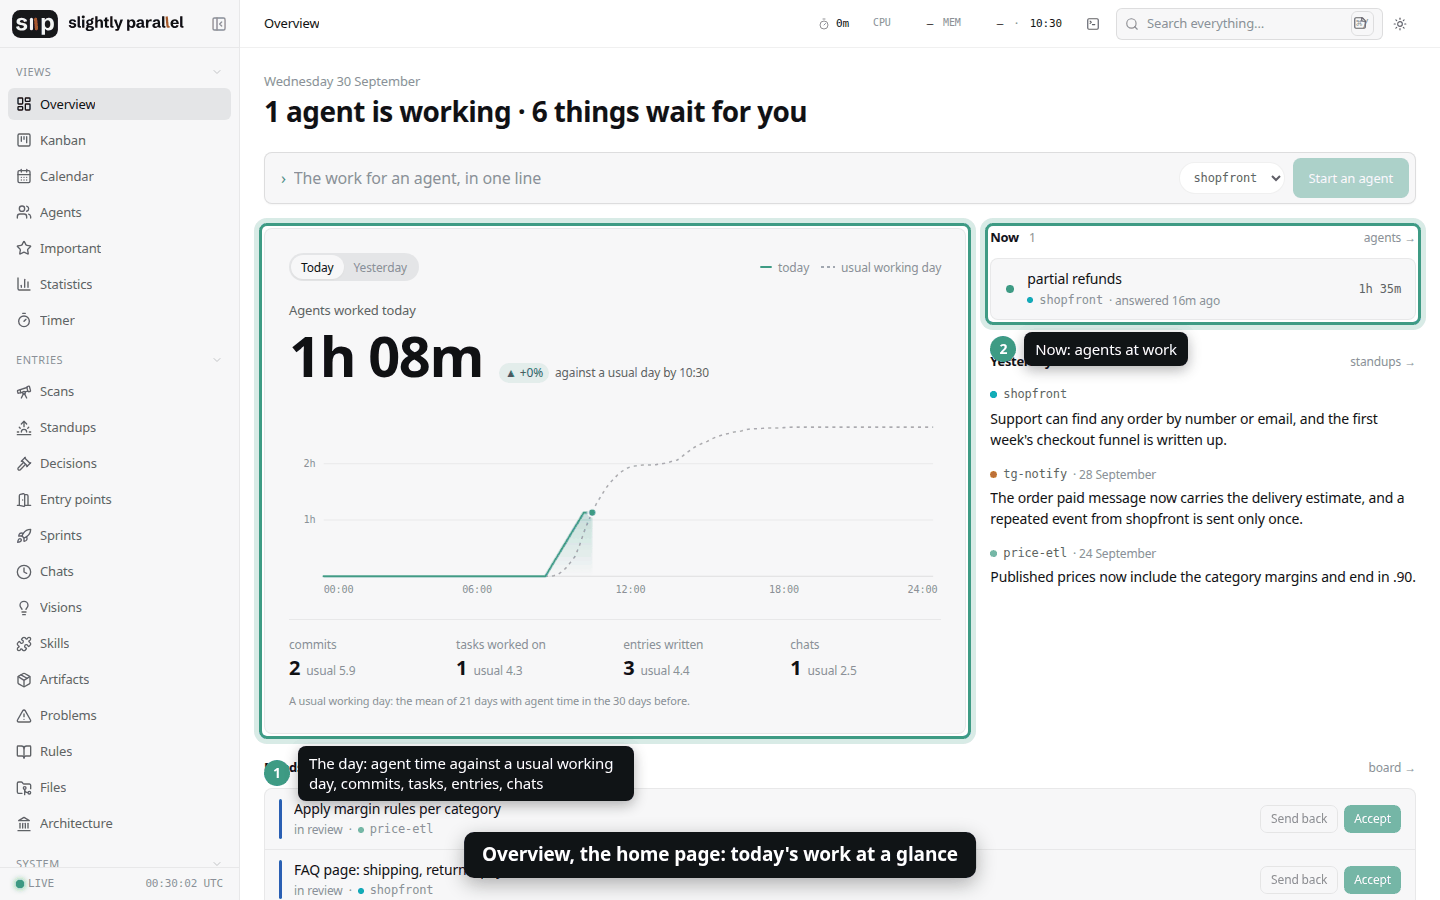The width and height of the screenshot is (1440, 900).
Task: Open Problems with the warning icon
Action: pos(119,715)
